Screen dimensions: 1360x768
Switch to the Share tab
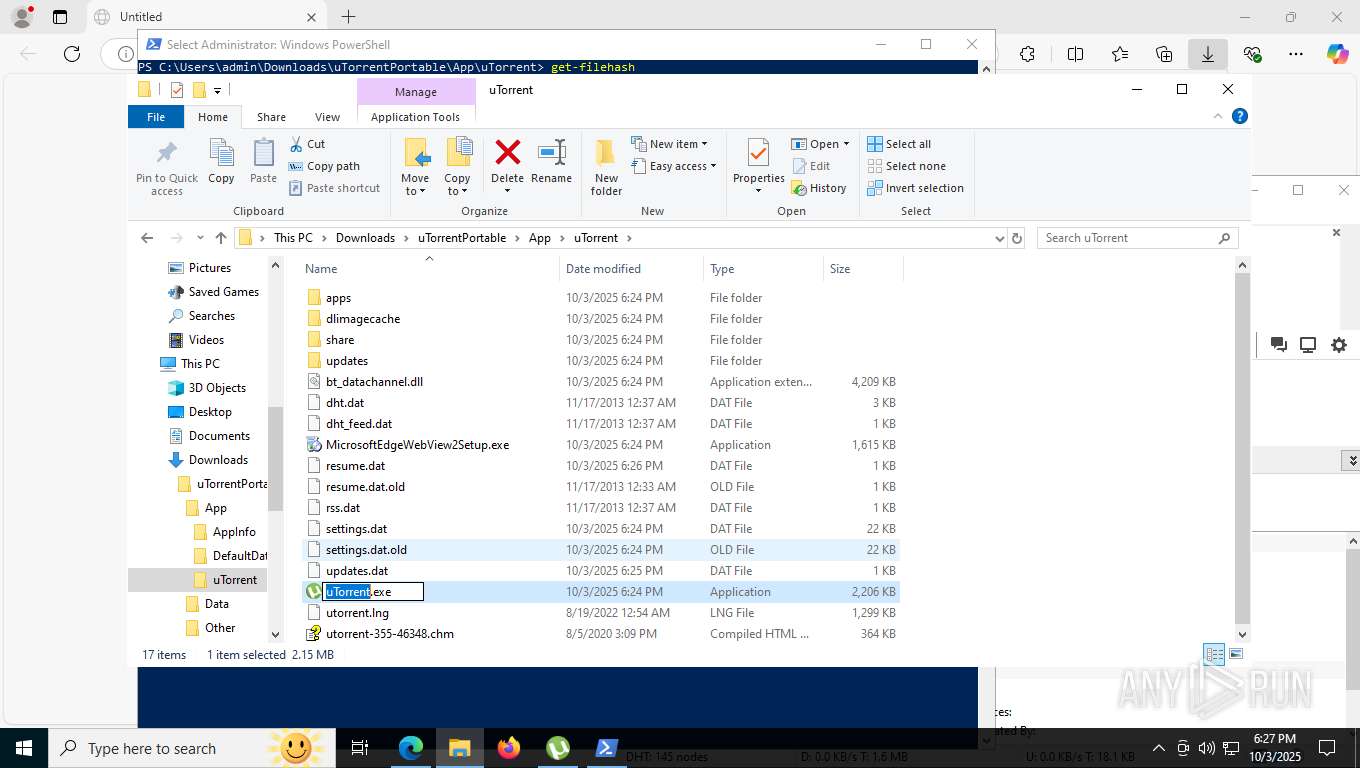click(x=271, y=117)
